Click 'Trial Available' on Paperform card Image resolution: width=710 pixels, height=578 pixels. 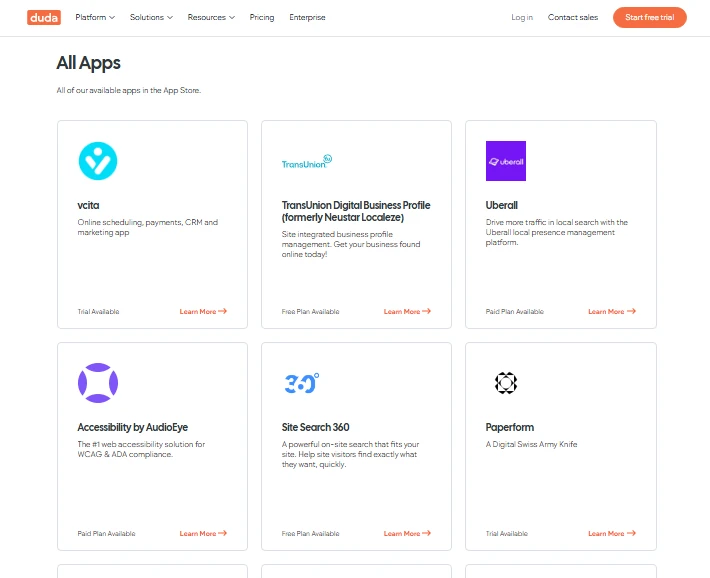coord(507,534)
